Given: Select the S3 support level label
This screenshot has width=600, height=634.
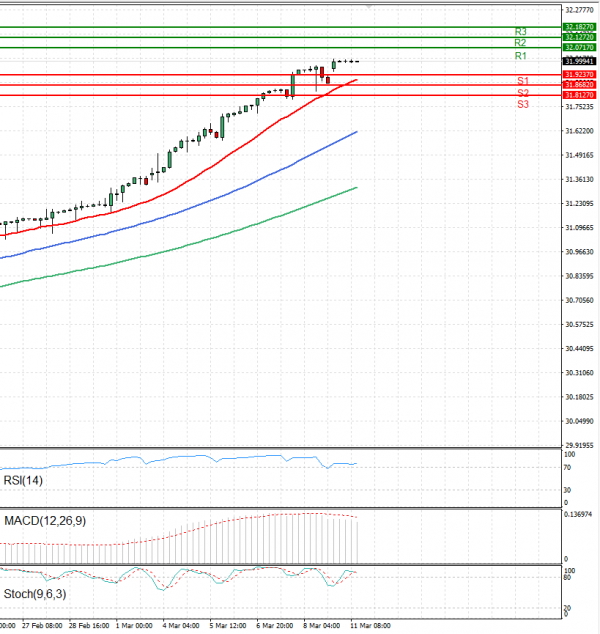Looking at the screenshot, I should point(523,104).
